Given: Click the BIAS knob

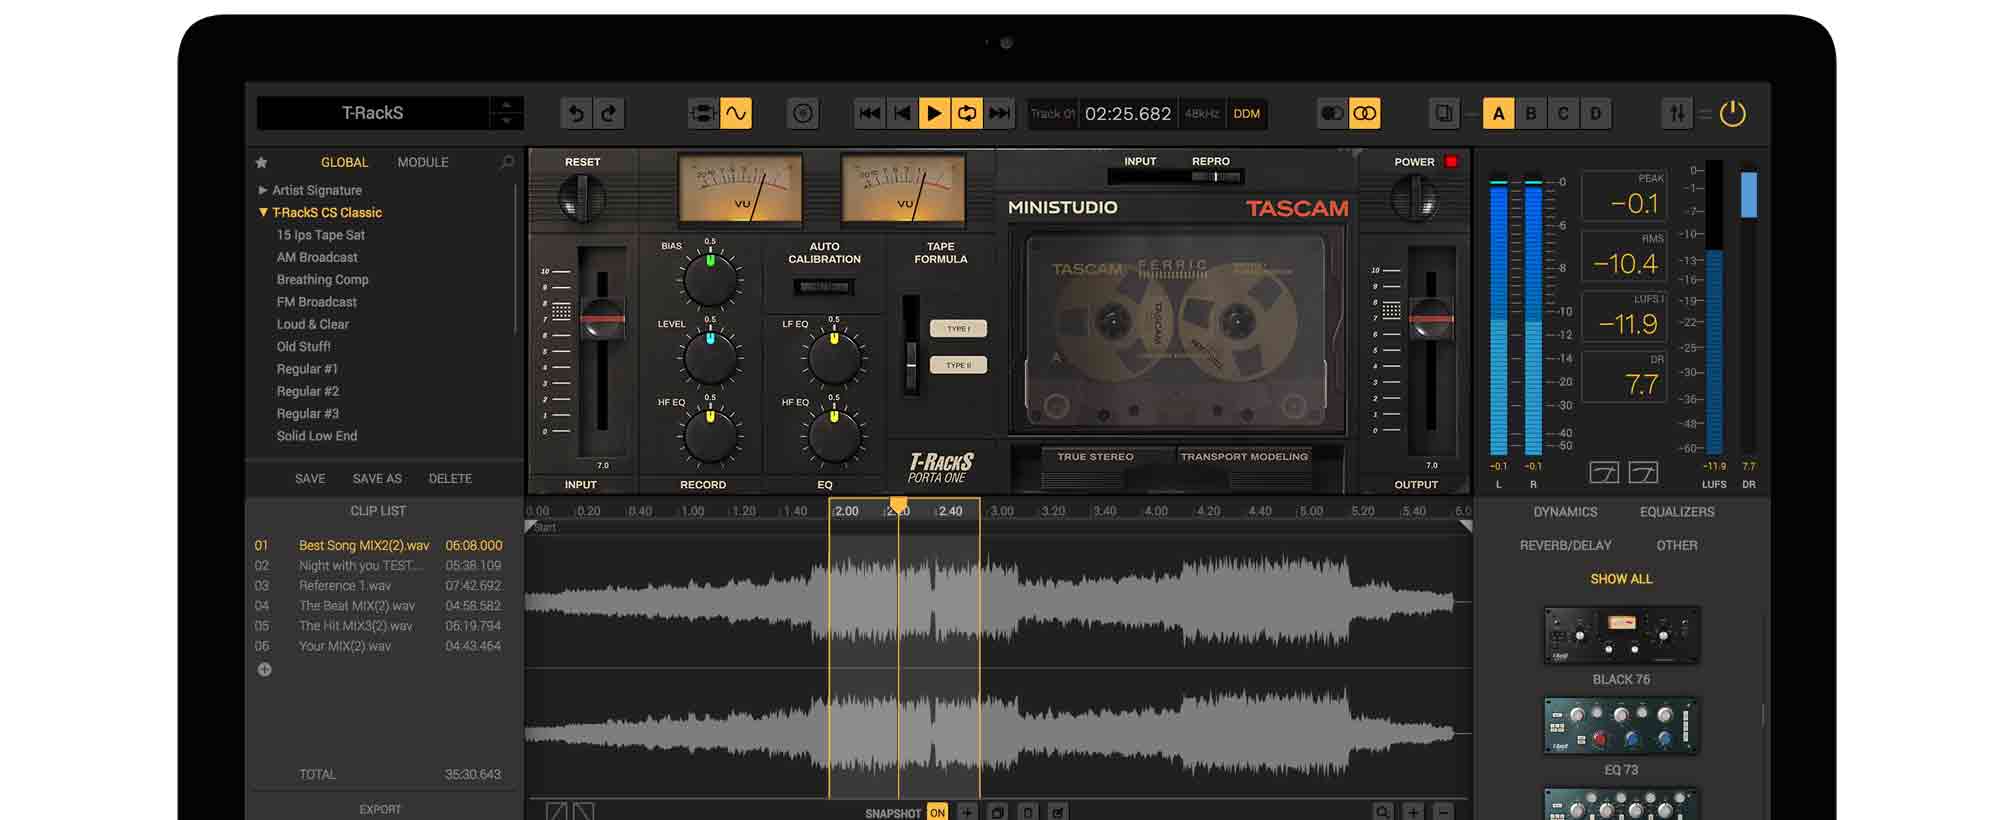Looking at the screenshot, I should 710,279.
